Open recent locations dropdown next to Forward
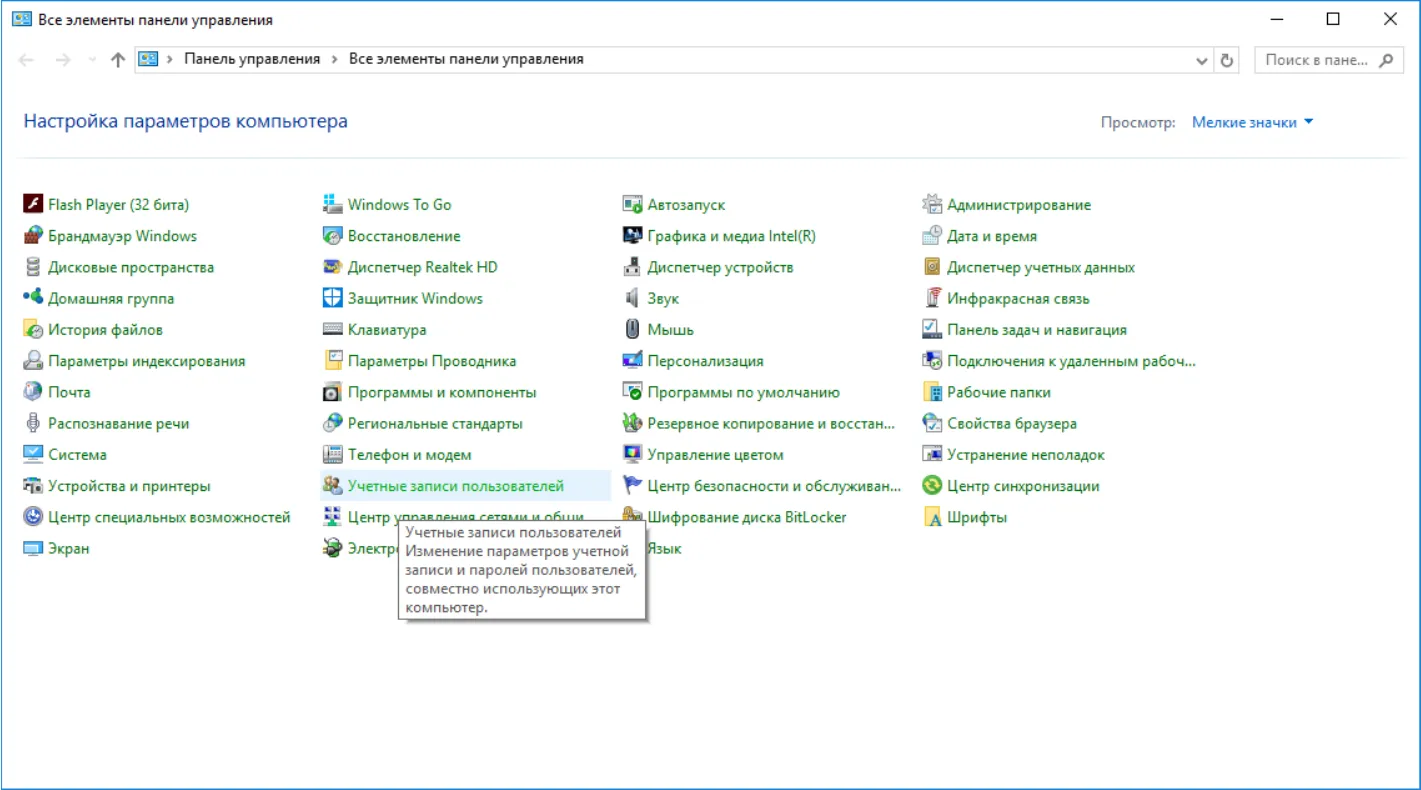The width and height of the screenshot is (1421, 790). coord(92,60)
